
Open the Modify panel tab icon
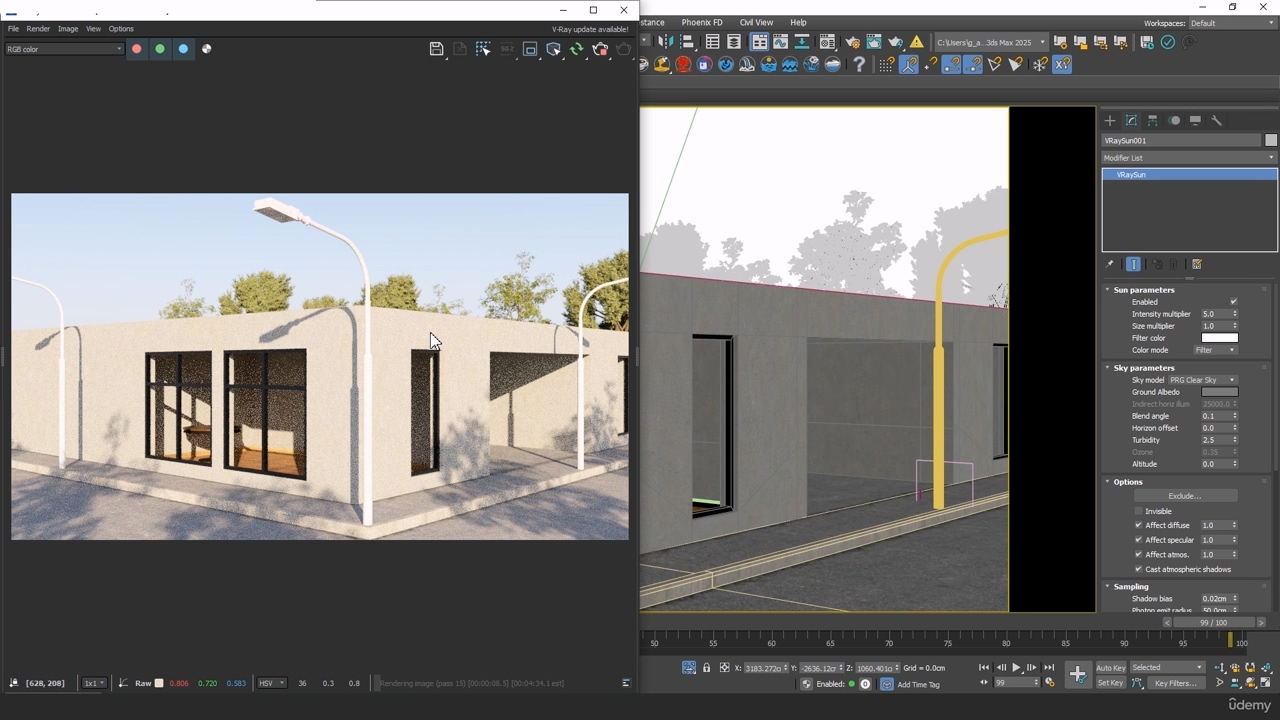point(1131,120)
